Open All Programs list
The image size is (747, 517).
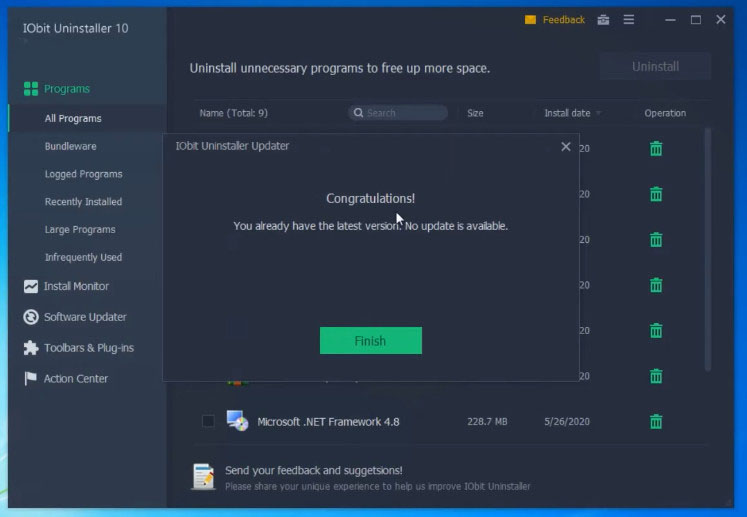tap(73, 118)
